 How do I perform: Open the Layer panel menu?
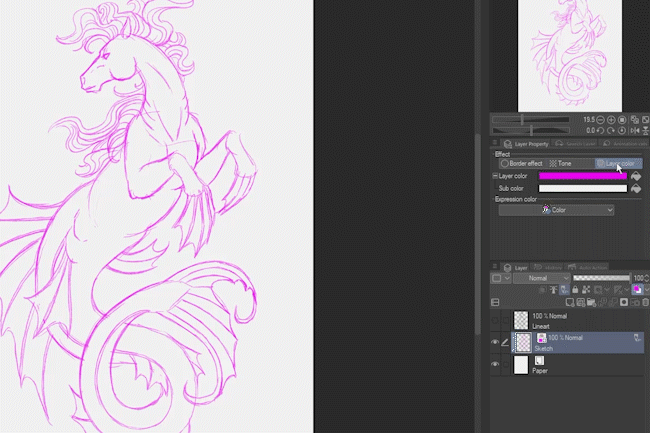coord(495,267)
